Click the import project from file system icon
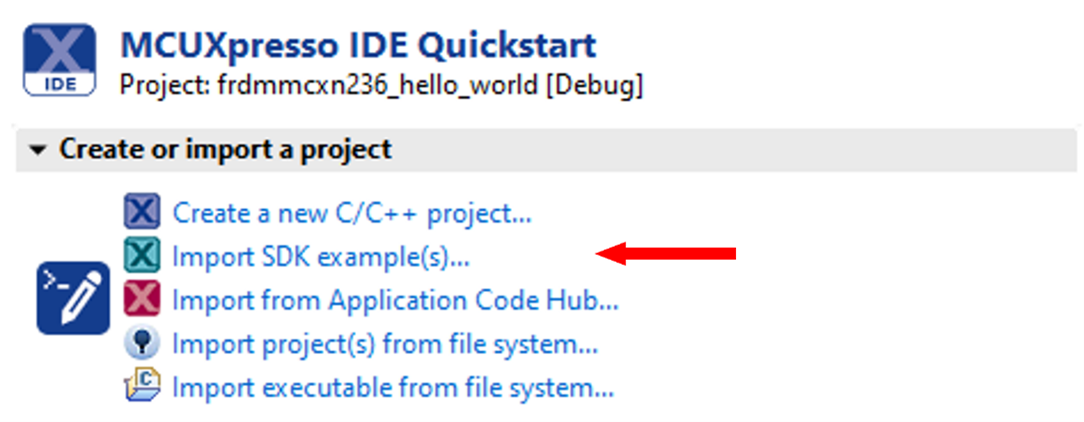 [142, 344]
